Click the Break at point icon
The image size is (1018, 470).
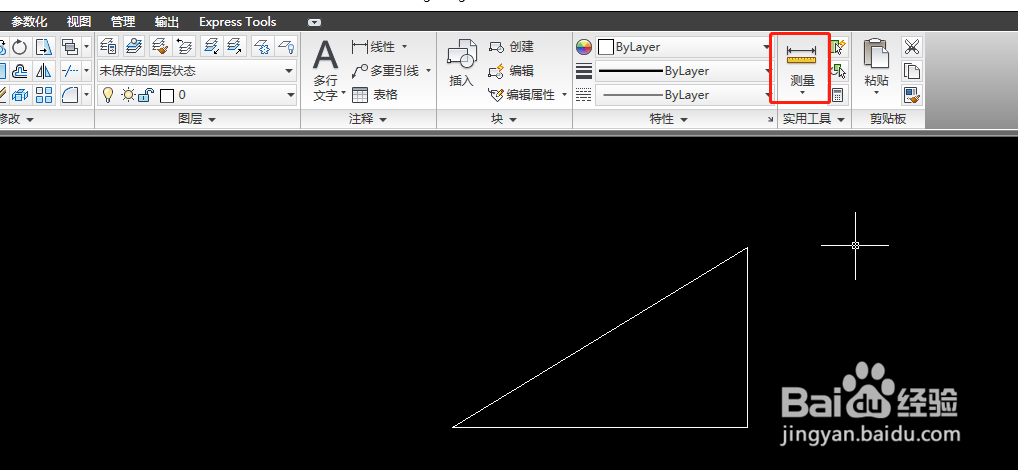[x=69, y=71]
